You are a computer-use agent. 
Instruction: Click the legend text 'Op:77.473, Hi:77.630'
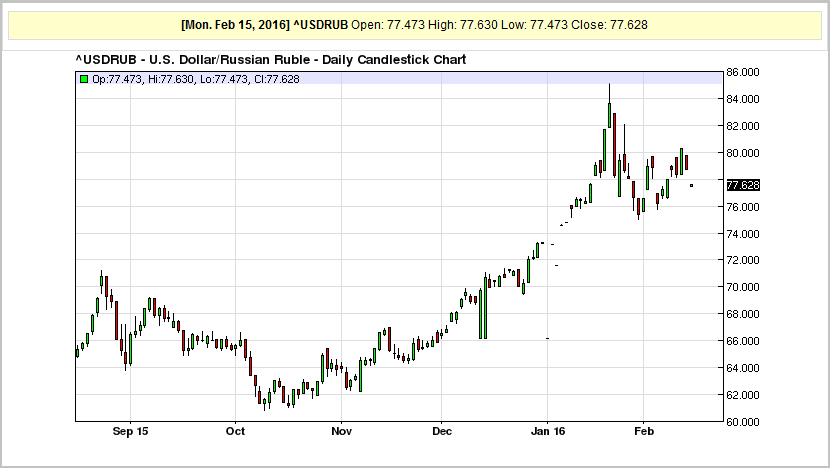143,79
